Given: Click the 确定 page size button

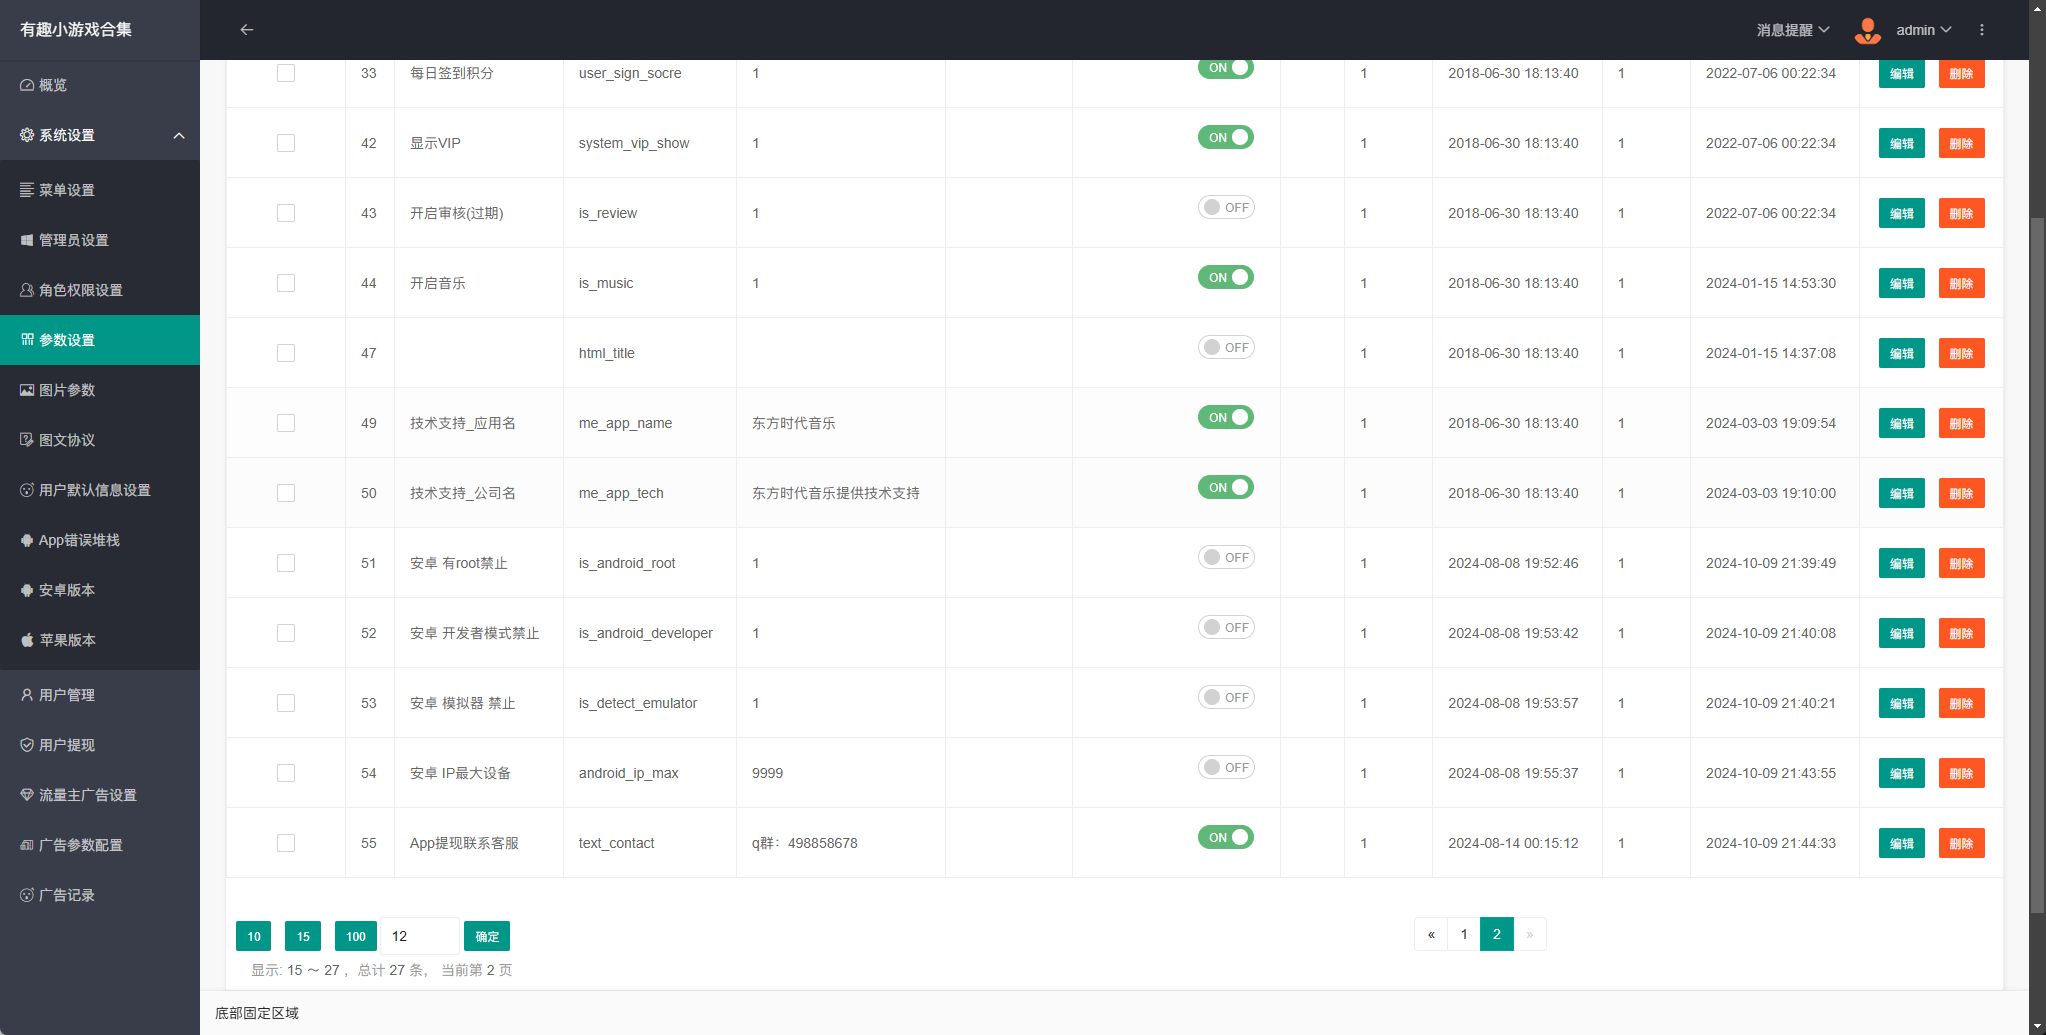Looking at the screenshot, I should tap(487, 936).
